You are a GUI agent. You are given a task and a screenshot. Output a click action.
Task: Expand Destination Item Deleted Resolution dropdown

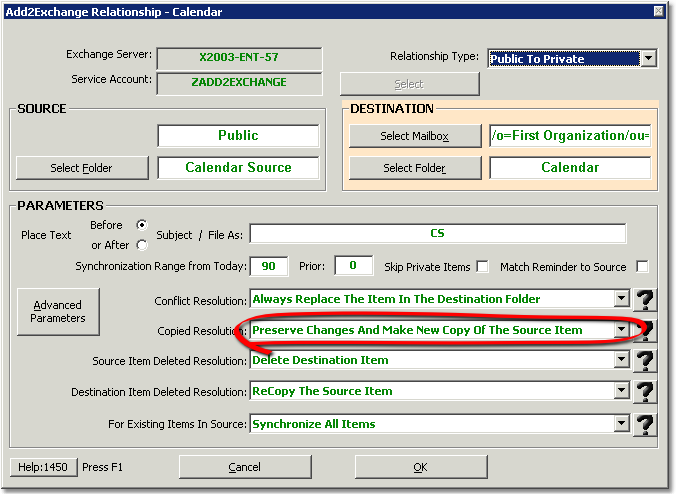point(621,391)
